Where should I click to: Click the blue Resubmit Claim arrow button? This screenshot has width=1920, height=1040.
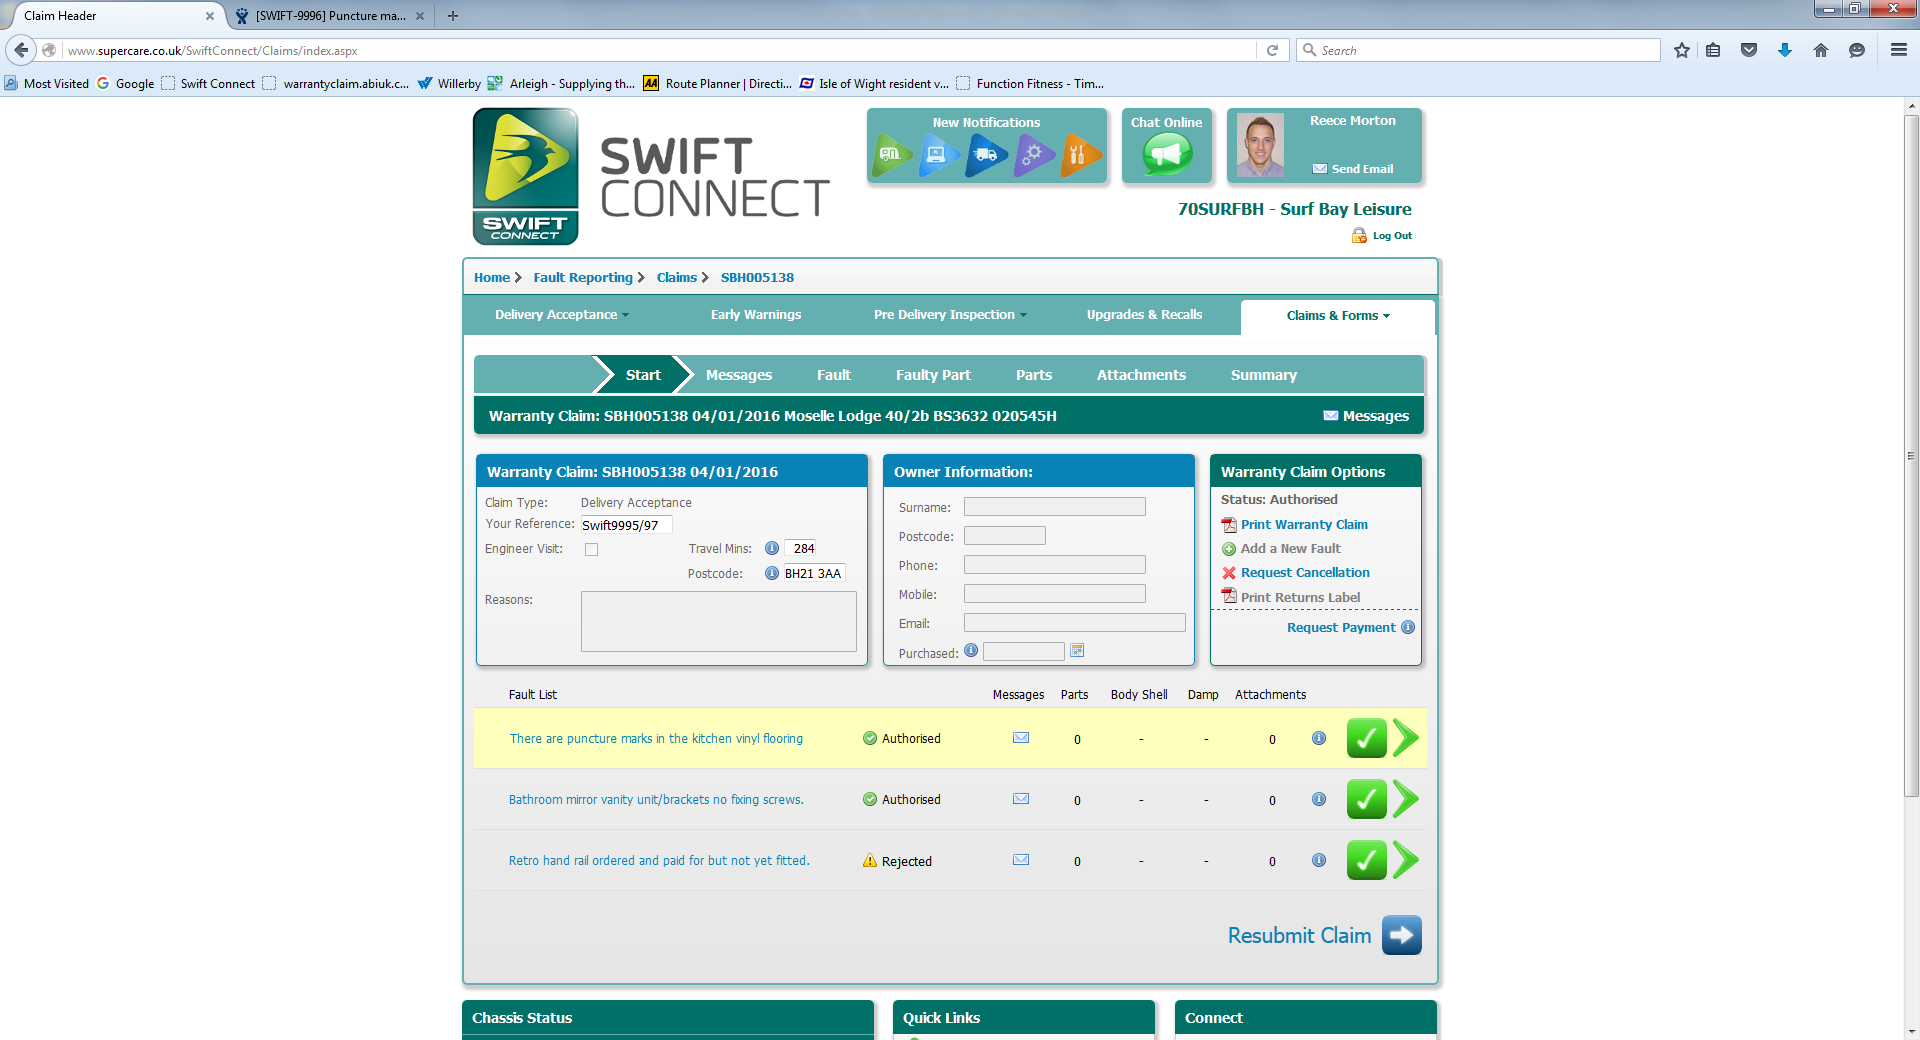(x=1402, y=935)
